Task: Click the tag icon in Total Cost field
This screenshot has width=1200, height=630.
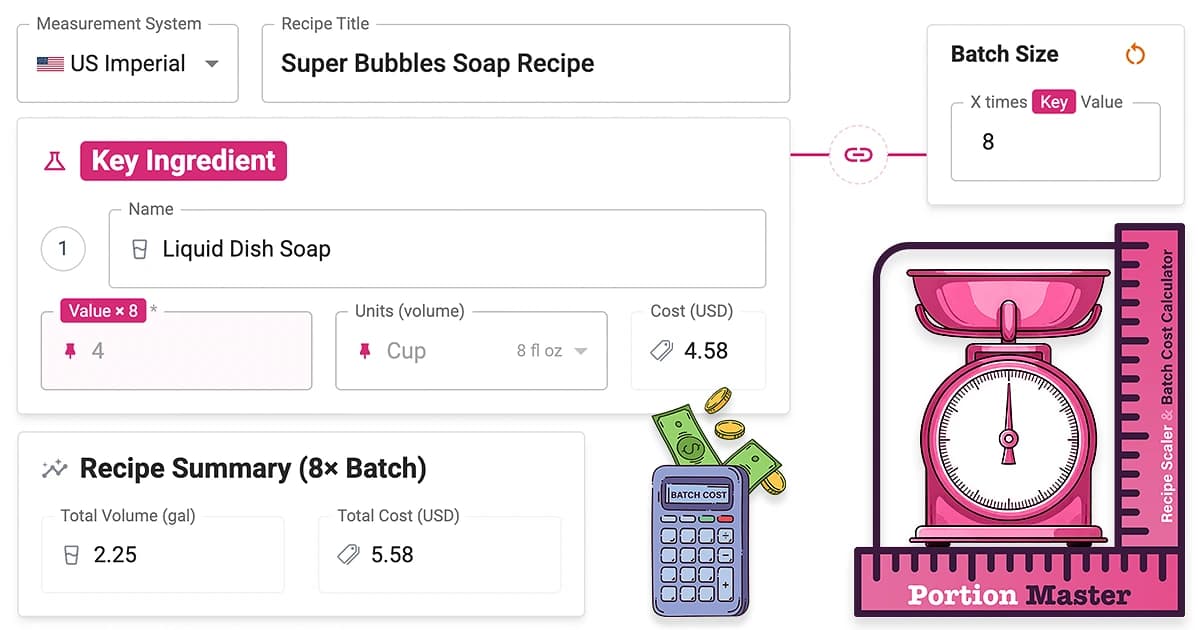Action: pos(347,554)
